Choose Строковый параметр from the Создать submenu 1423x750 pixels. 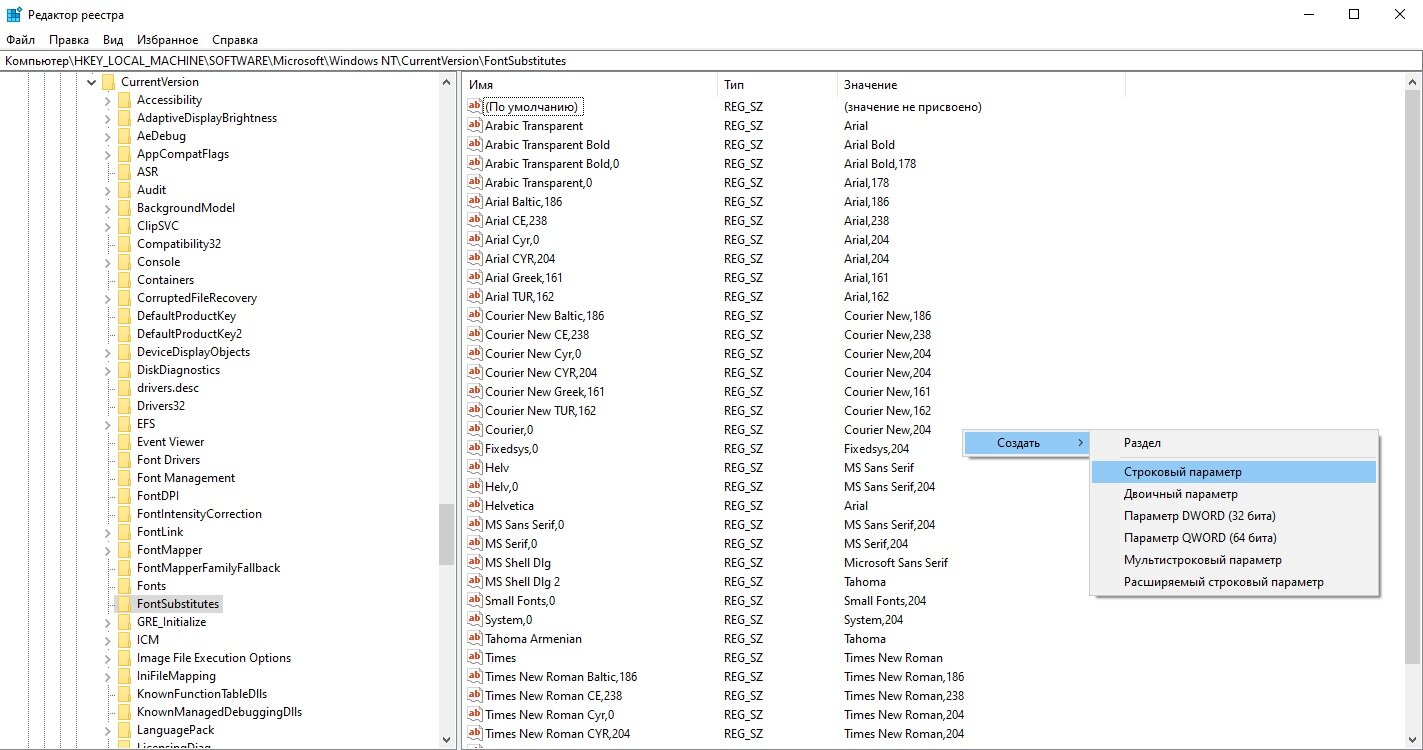coord(1233,472)
